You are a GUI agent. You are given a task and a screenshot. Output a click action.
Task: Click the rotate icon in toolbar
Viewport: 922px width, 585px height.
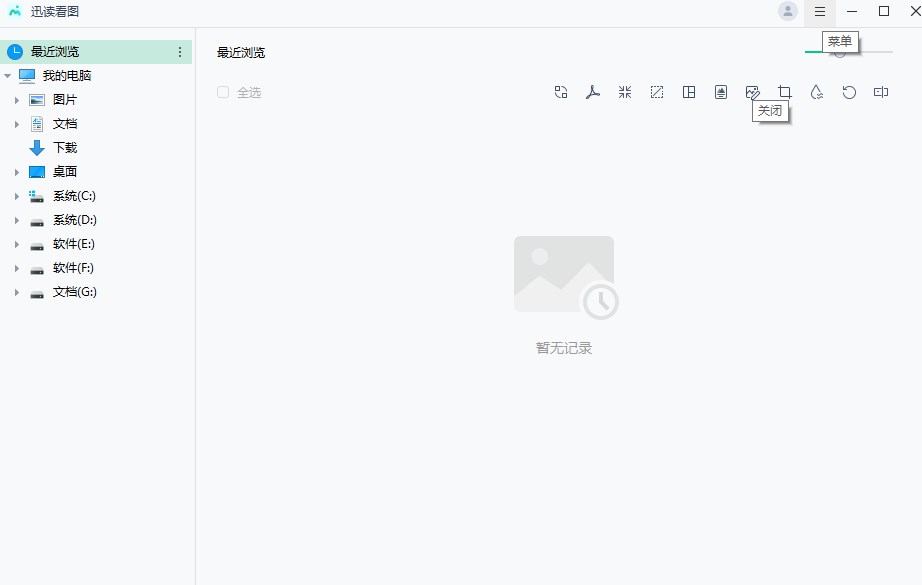tap(849, 92)
